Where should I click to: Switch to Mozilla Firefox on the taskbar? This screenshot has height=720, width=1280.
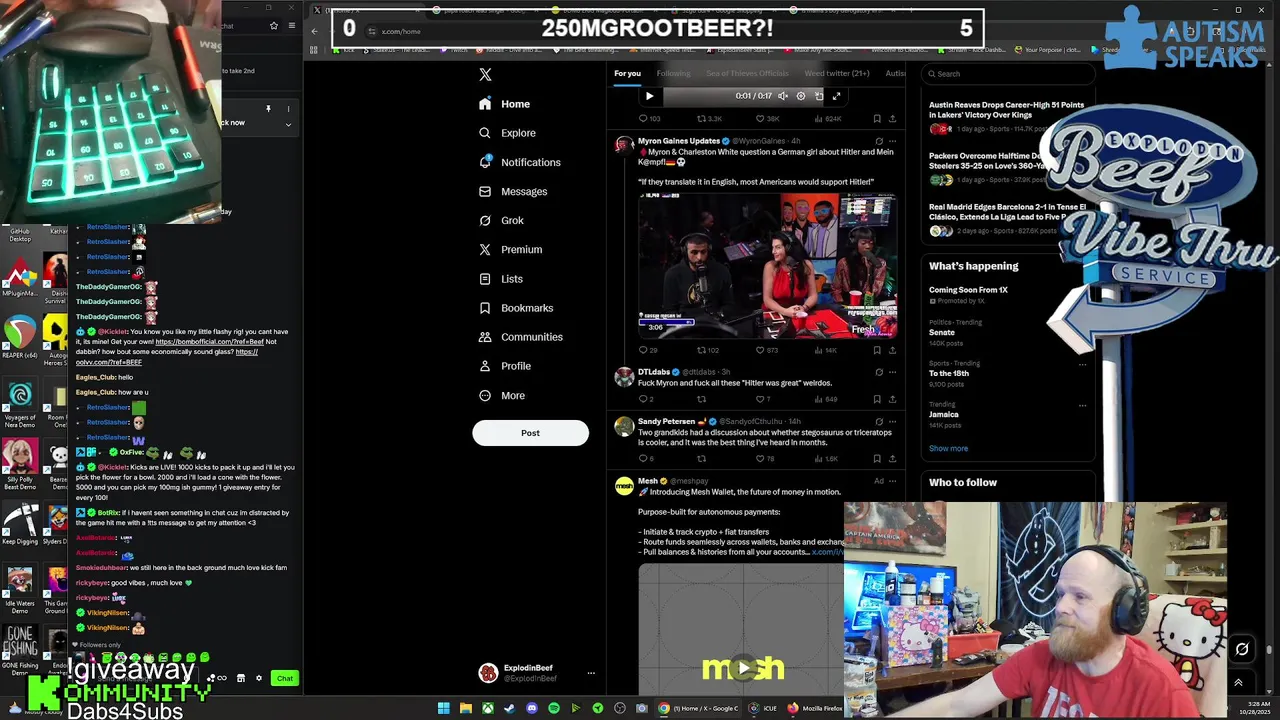(x=815, y=708)
